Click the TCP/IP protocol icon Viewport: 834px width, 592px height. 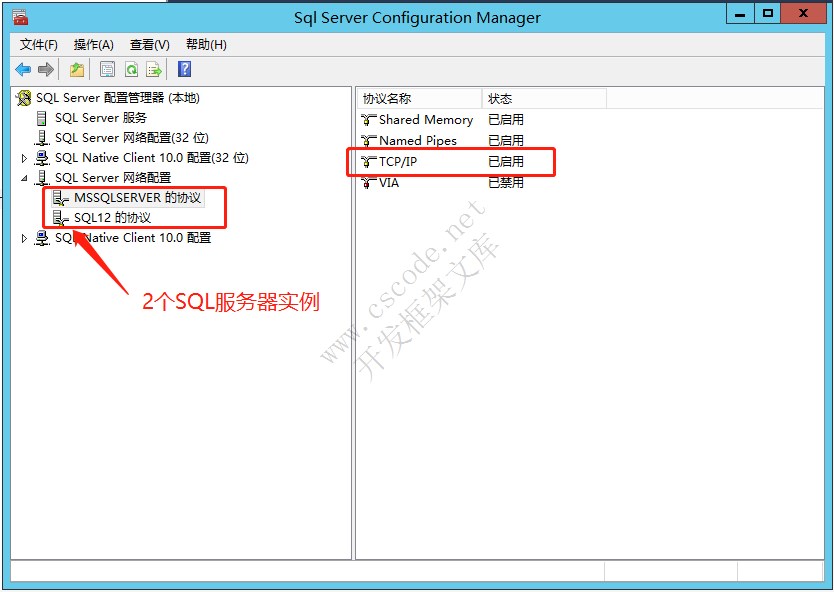tap(368, 162)
